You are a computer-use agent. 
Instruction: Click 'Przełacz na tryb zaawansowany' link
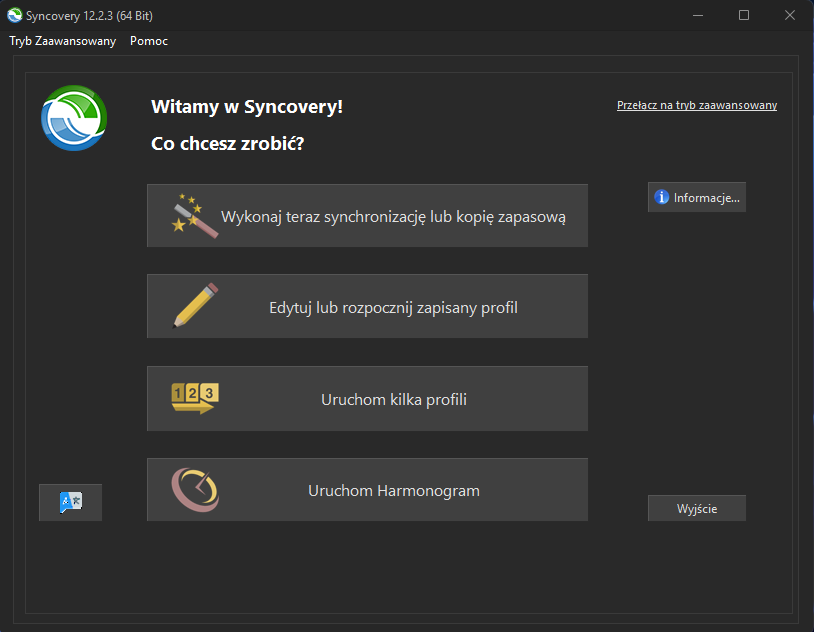[697, 105]
